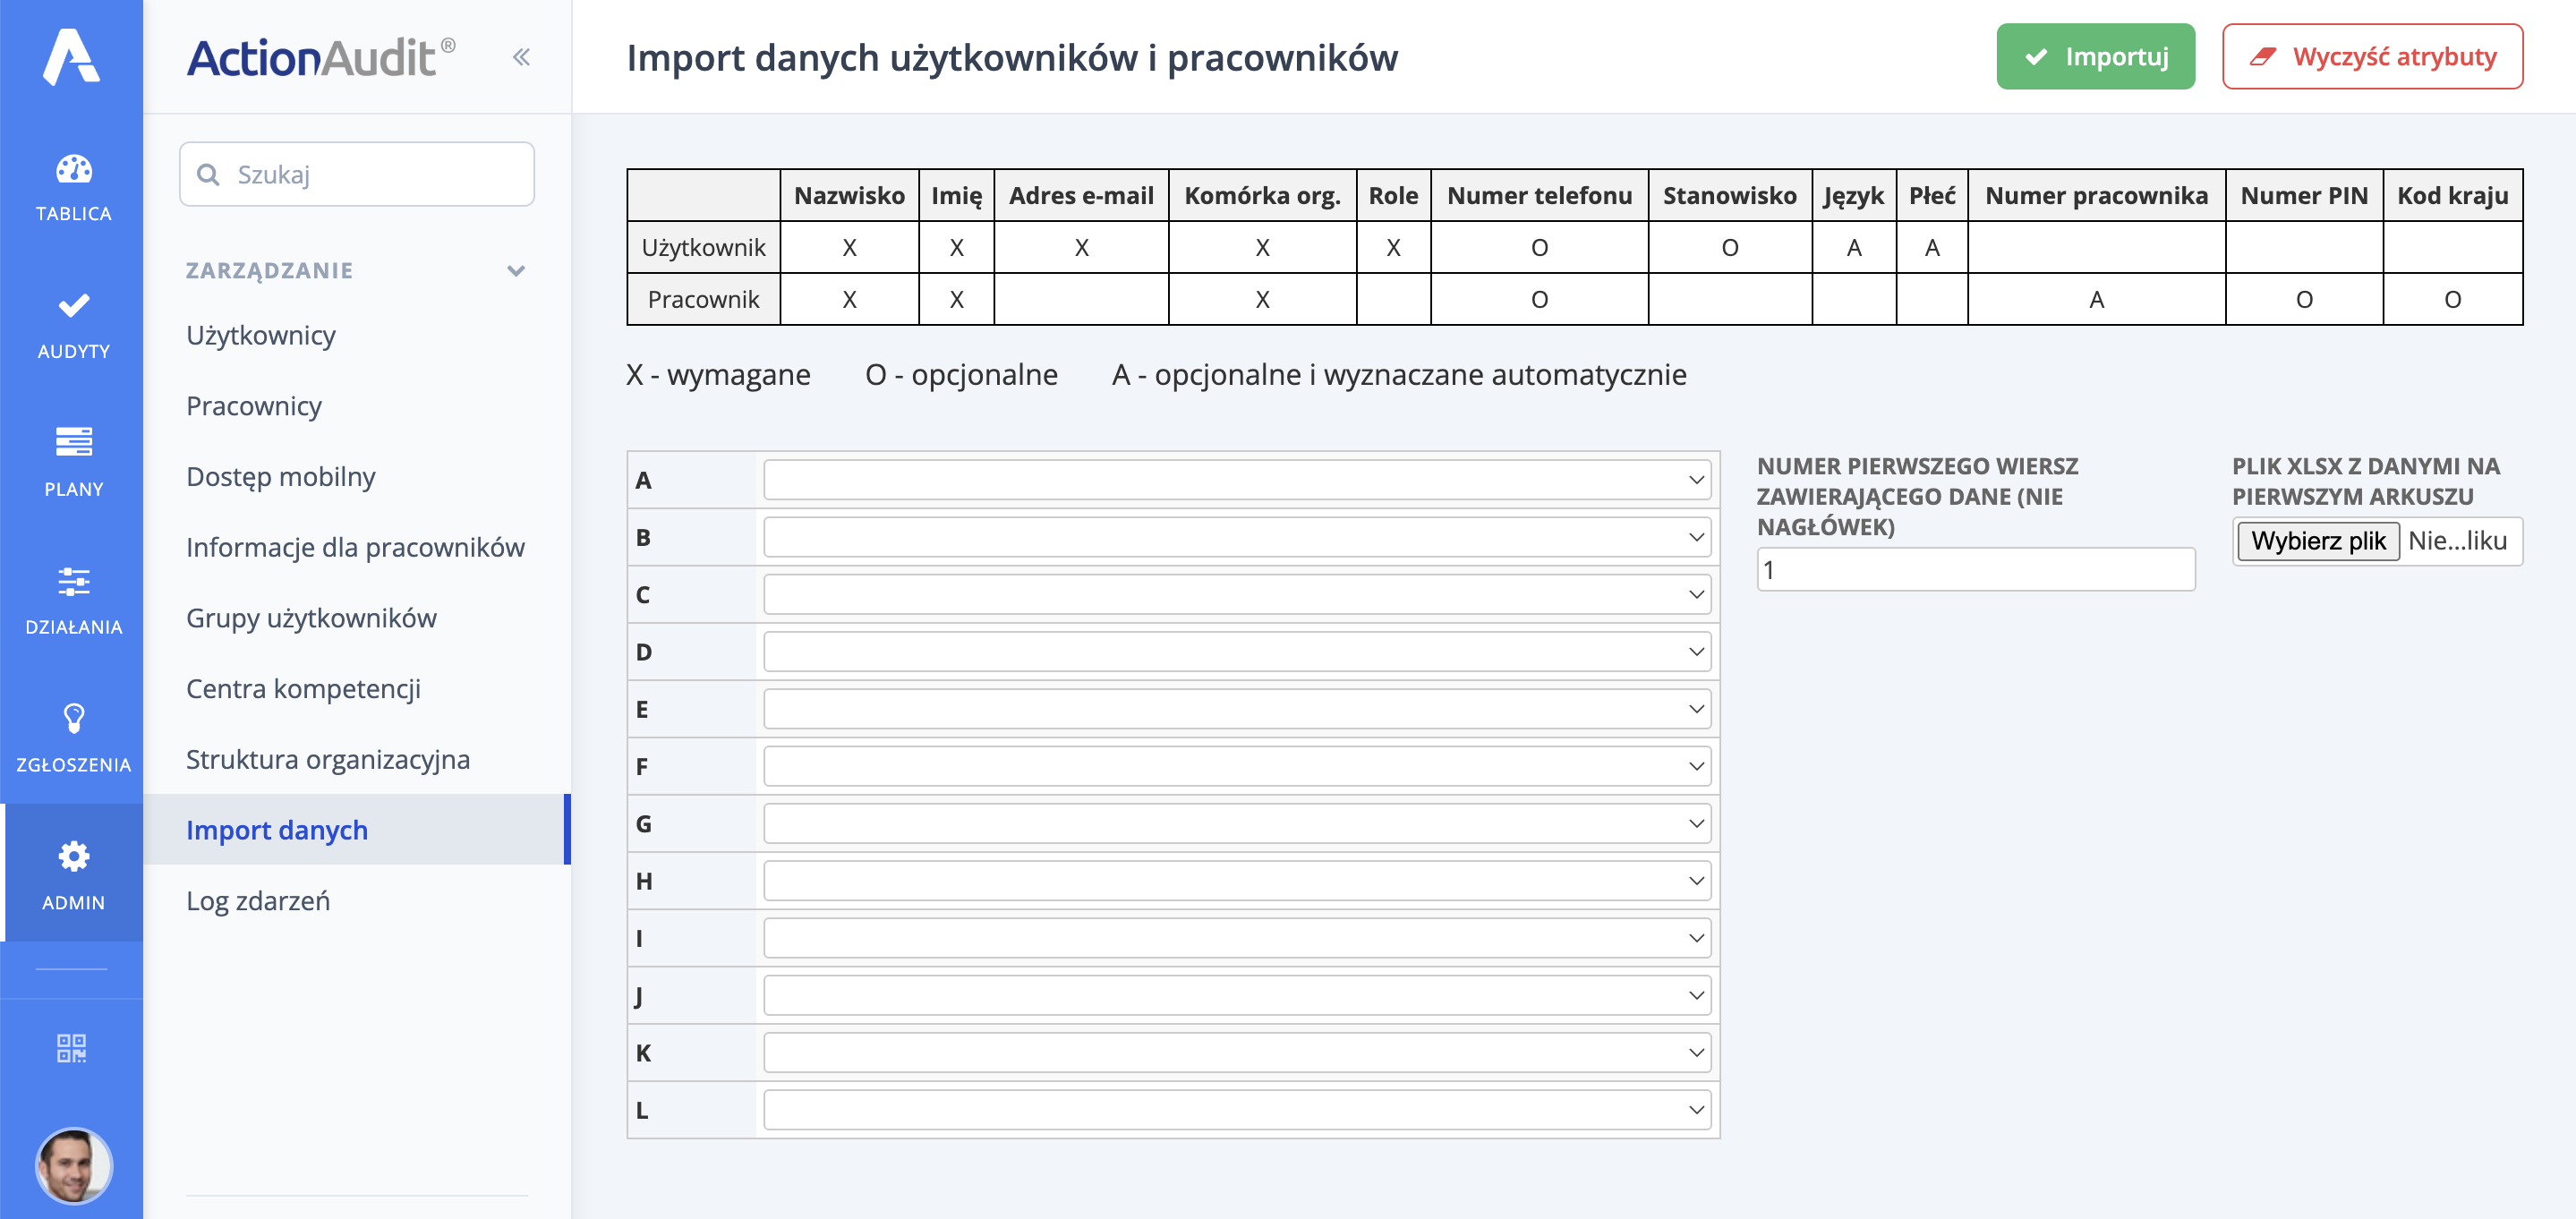
Task: Open column F mapping dropdown
Action: click(x=1237, y=765)
